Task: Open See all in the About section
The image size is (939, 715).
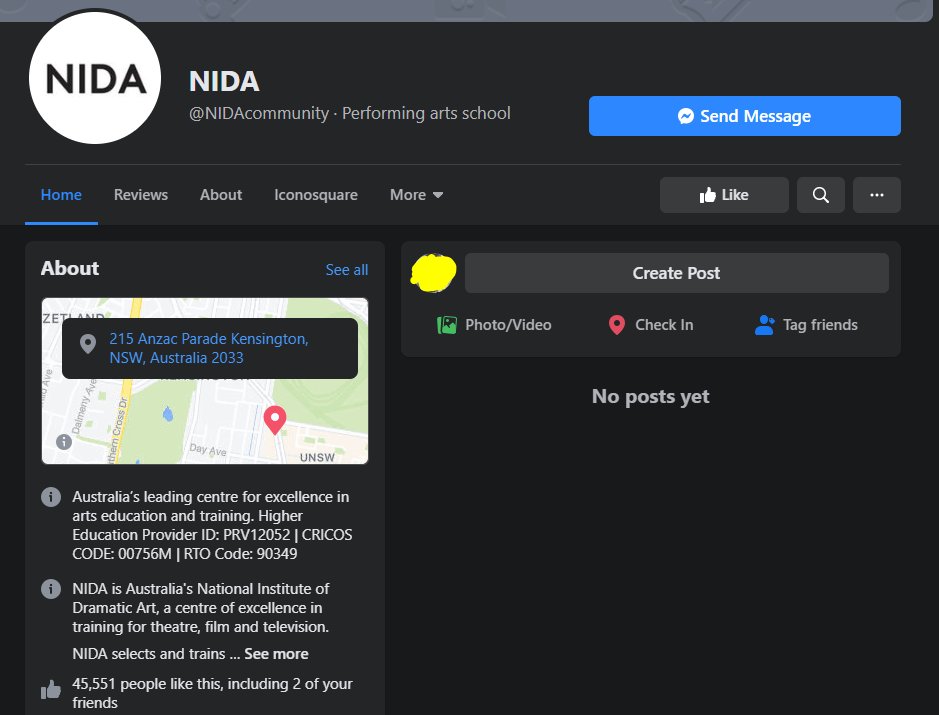Action: pyautogui.click(x=346, y=269)
